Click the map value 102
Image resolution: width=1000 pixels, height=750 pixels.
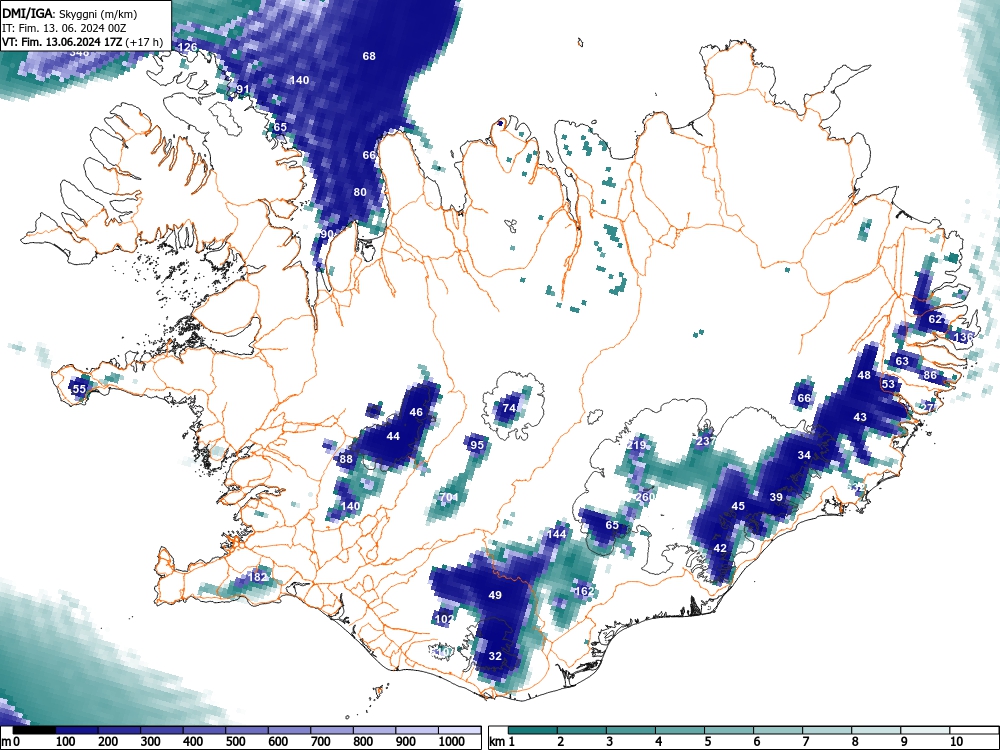[x=444, y=619]
